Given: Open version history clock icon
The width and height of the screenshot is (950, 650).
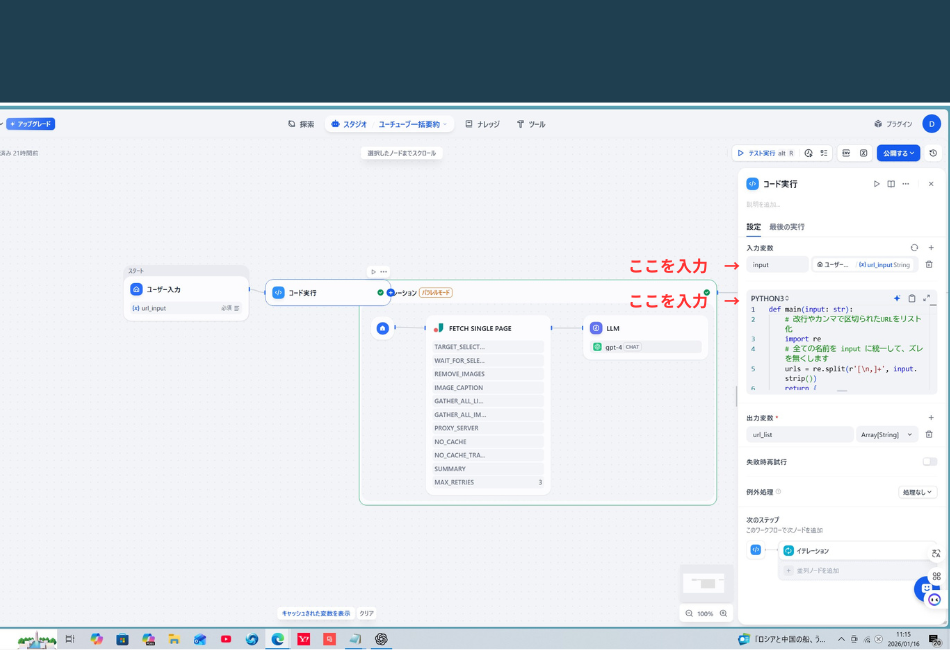Looking at the screenshot, I should pos(933,153).
